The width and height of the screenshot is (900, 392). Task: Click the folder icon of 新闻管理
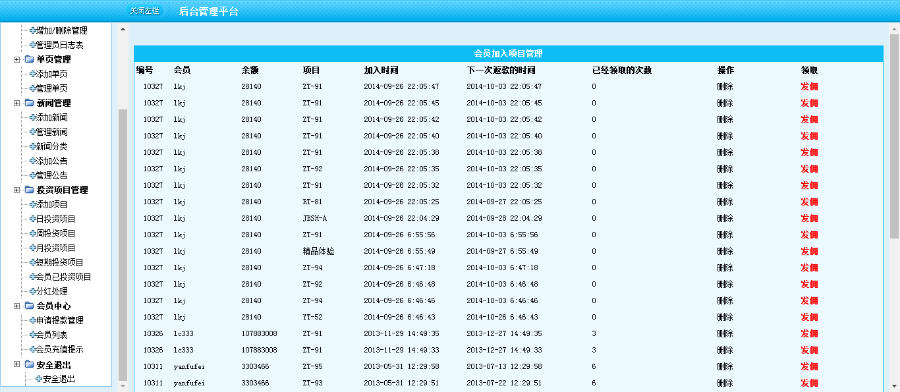29,103
